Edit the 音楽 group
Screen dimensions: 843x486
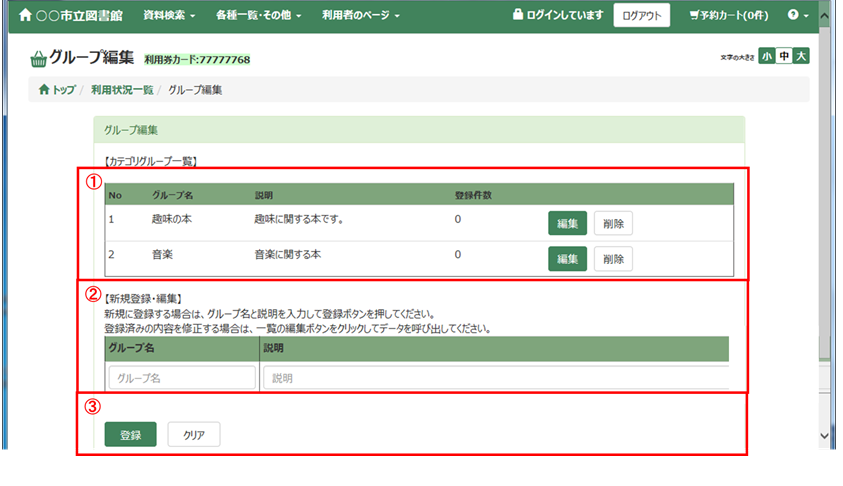pyautogui.click(x=567, y=259)
